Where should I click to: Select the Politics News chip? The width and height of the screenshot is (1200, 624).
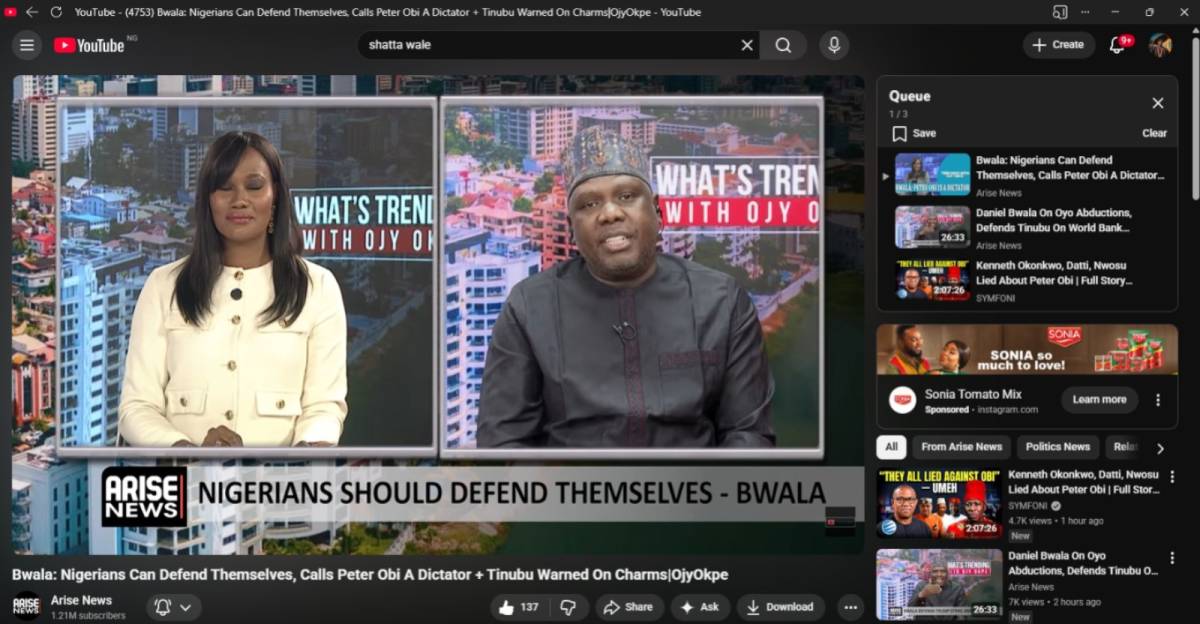pos(1057,447)
